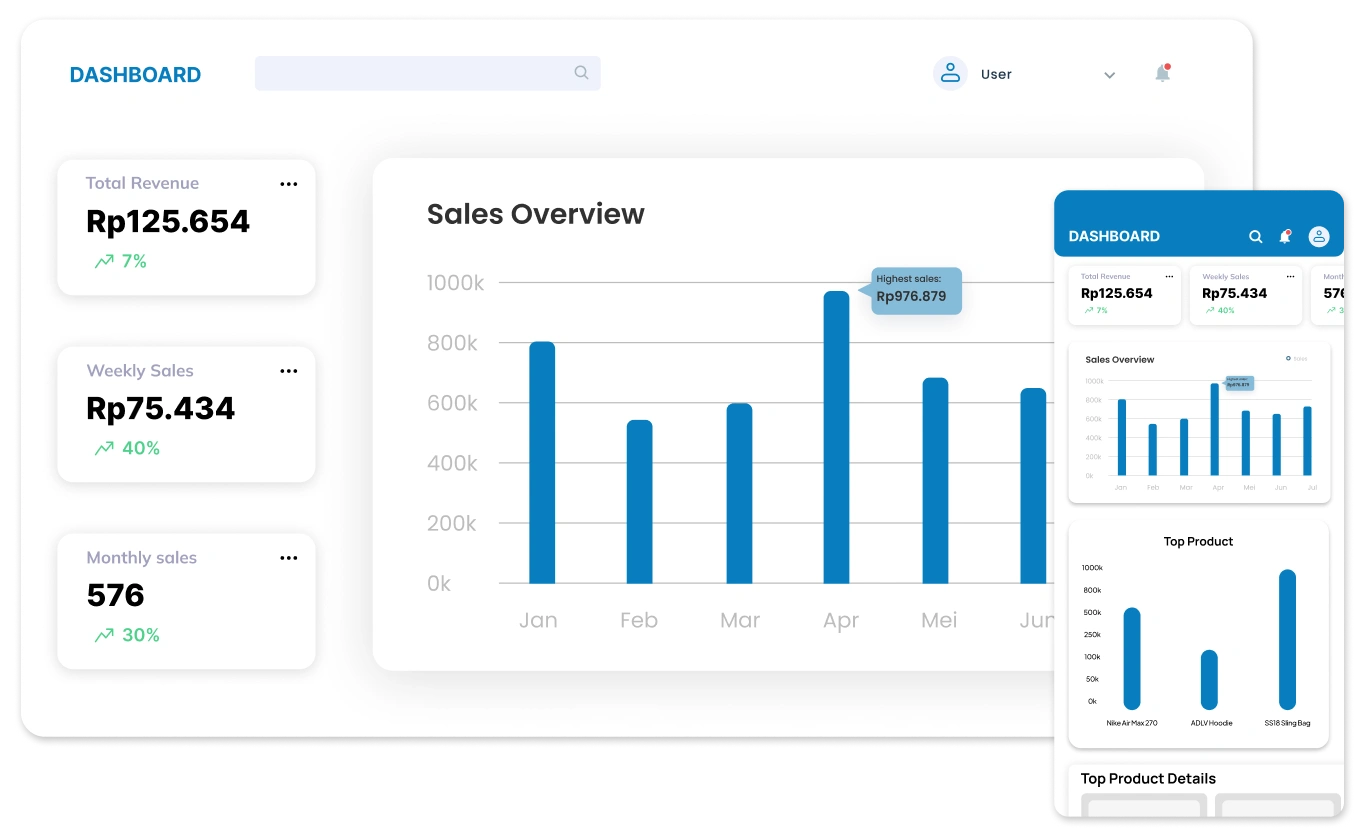Click the user avatar icon beside User
The width and height of the screenshot is (1367, 836).
click(x=950, y=74)
